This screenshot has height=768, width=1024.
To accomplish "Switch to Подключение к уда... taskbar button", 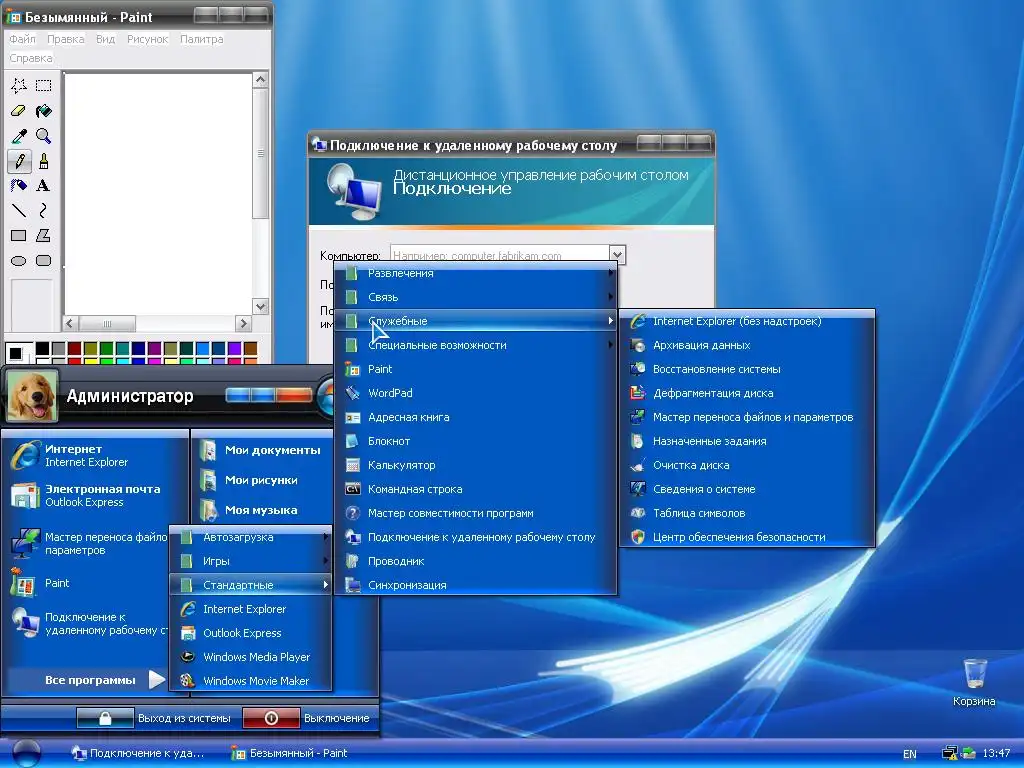I will click(138, 753).
